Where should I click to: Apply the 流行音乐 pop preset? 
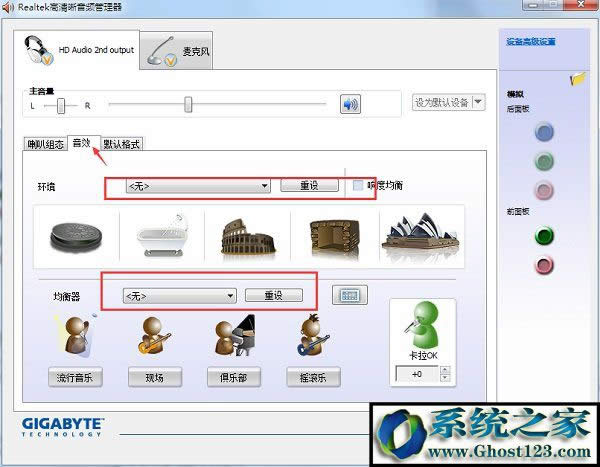pos(75,377)
